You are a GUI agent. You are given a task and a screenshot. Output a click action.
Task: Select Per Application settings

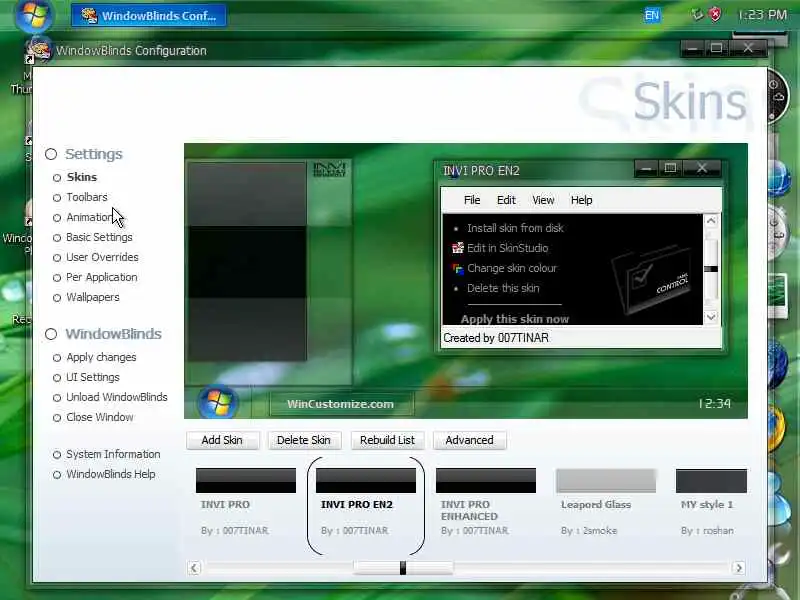(x=102, y=277)
